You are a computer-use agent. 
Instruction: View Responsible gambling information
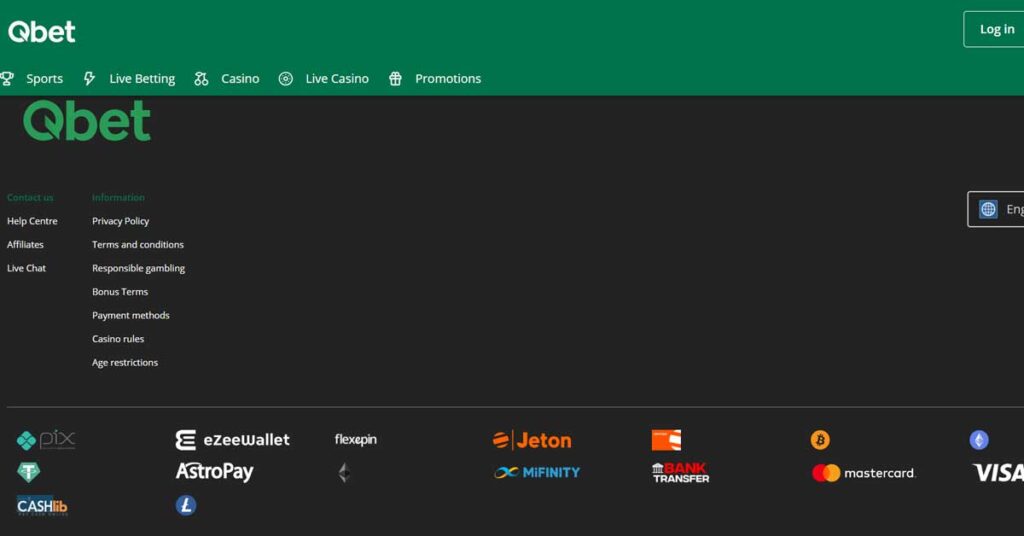pos(138,268)
